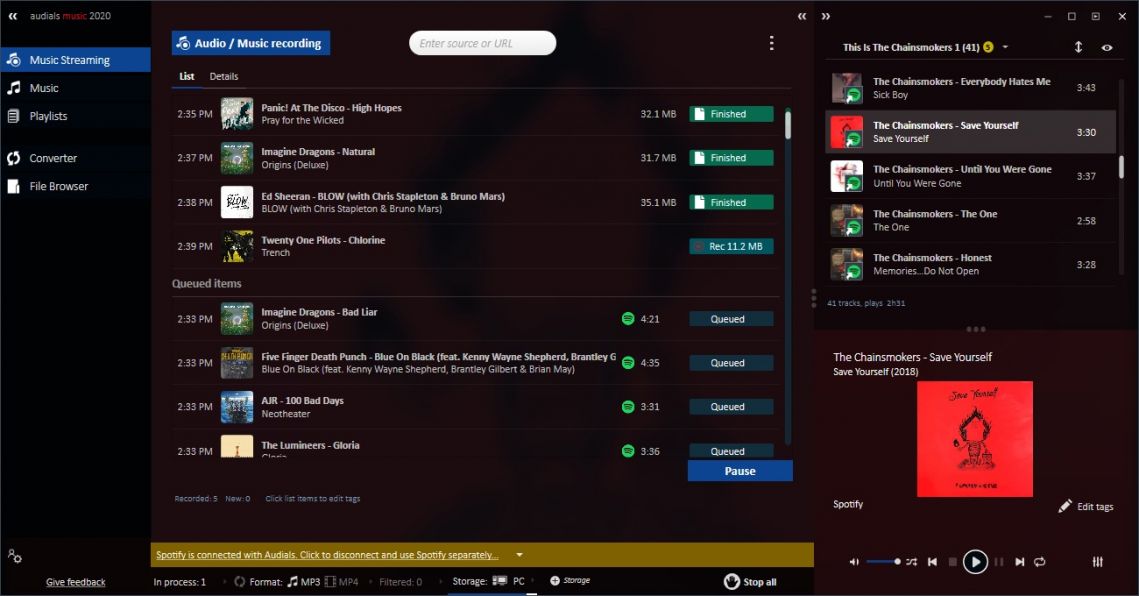The height and width of the screenshot is (596, 1139).
Task: Select MP4 output format
Action: [341, 582]
